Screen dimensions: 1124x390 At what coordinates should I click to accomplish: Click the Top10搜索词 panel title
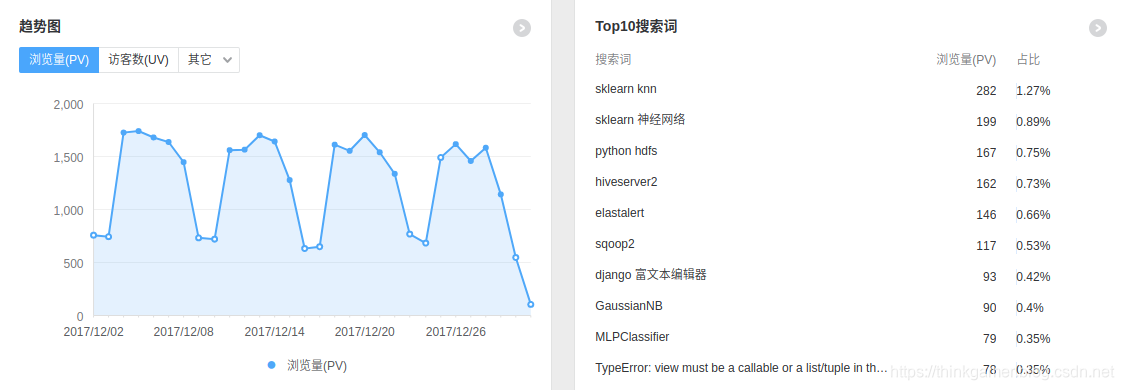point(636,27)
